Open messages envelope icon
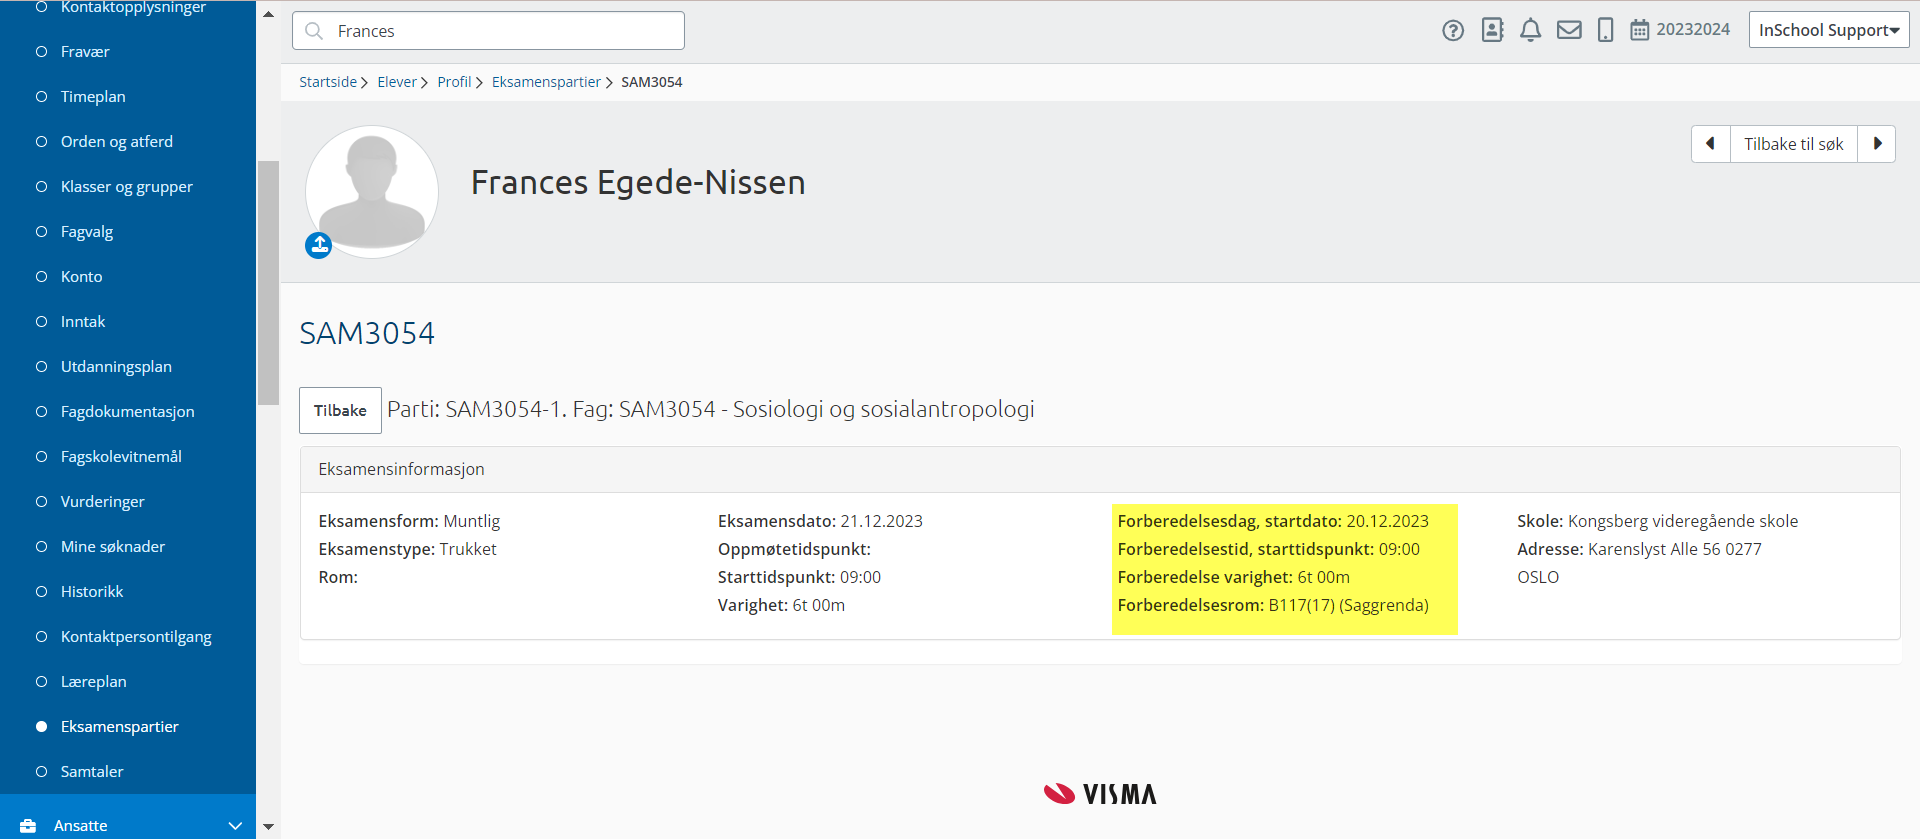The height and width of the screenshot is (839, 1920). click(x=1569, y=30)
